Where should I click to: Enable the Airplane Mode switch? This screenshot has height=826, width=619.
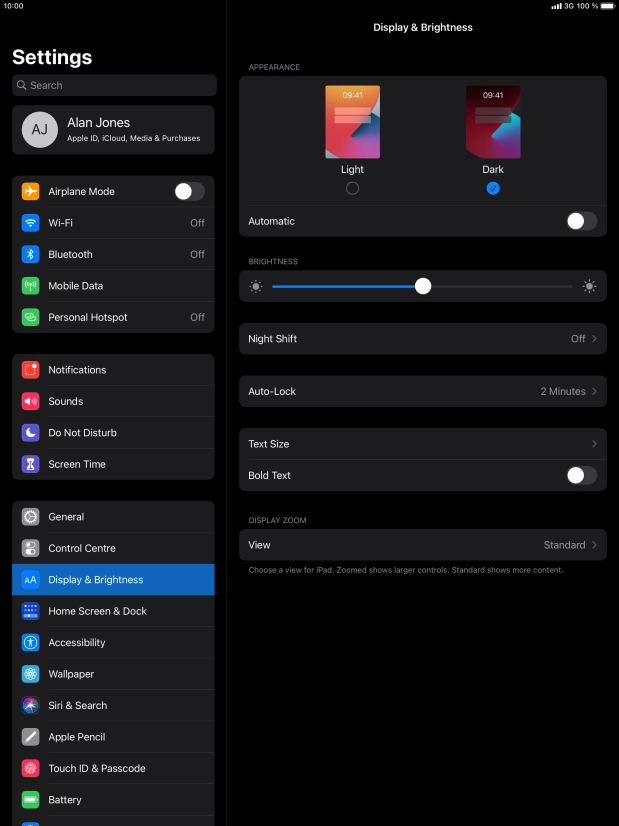point(189,191)
